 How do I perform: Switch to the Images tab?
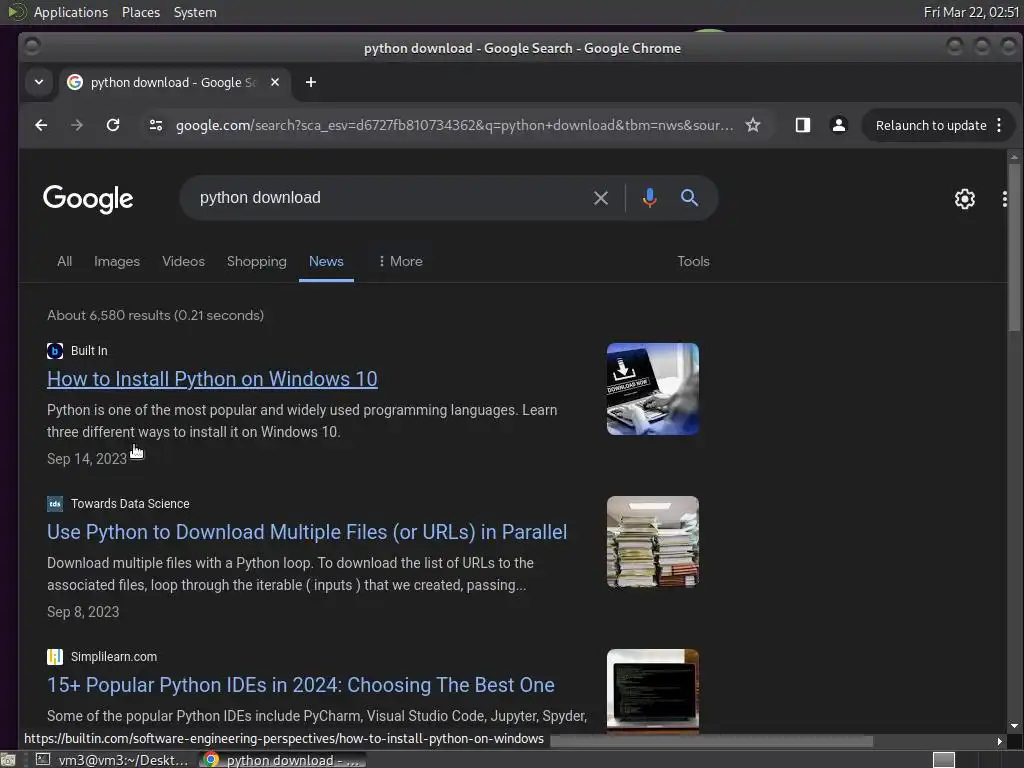click(117, 261)
